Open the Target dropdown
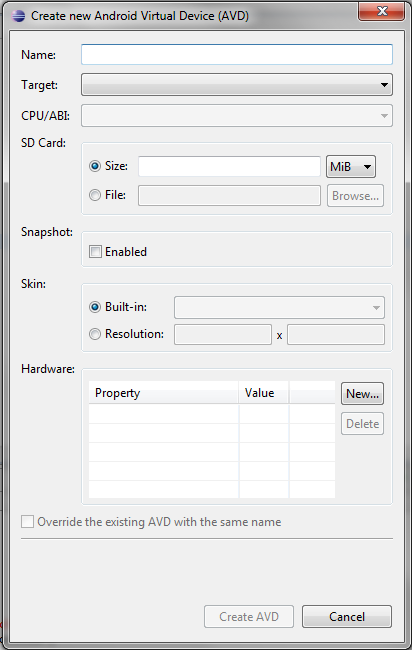Screen dimensions: 412x650 tap(237, 85)
